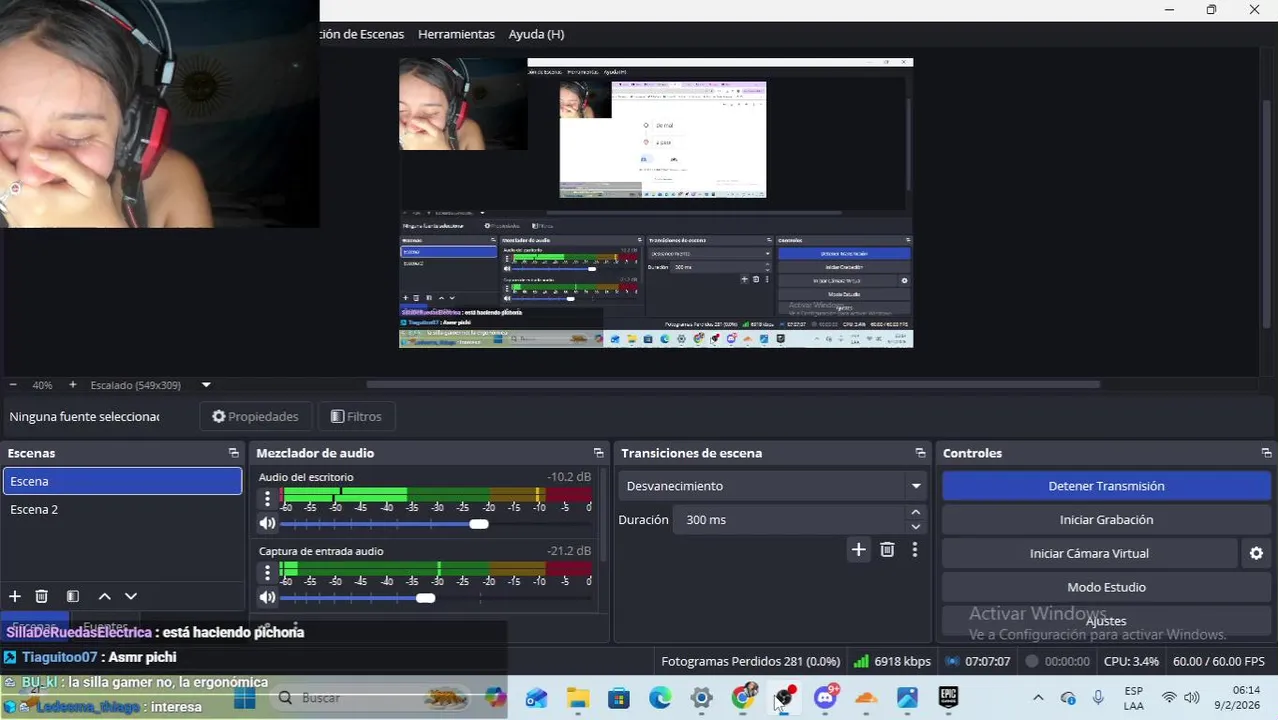Toggle microphone indicator in system tray
Image resolution: width=1278 pixels, height=720 pixels.
click(x=1098, y=697)
